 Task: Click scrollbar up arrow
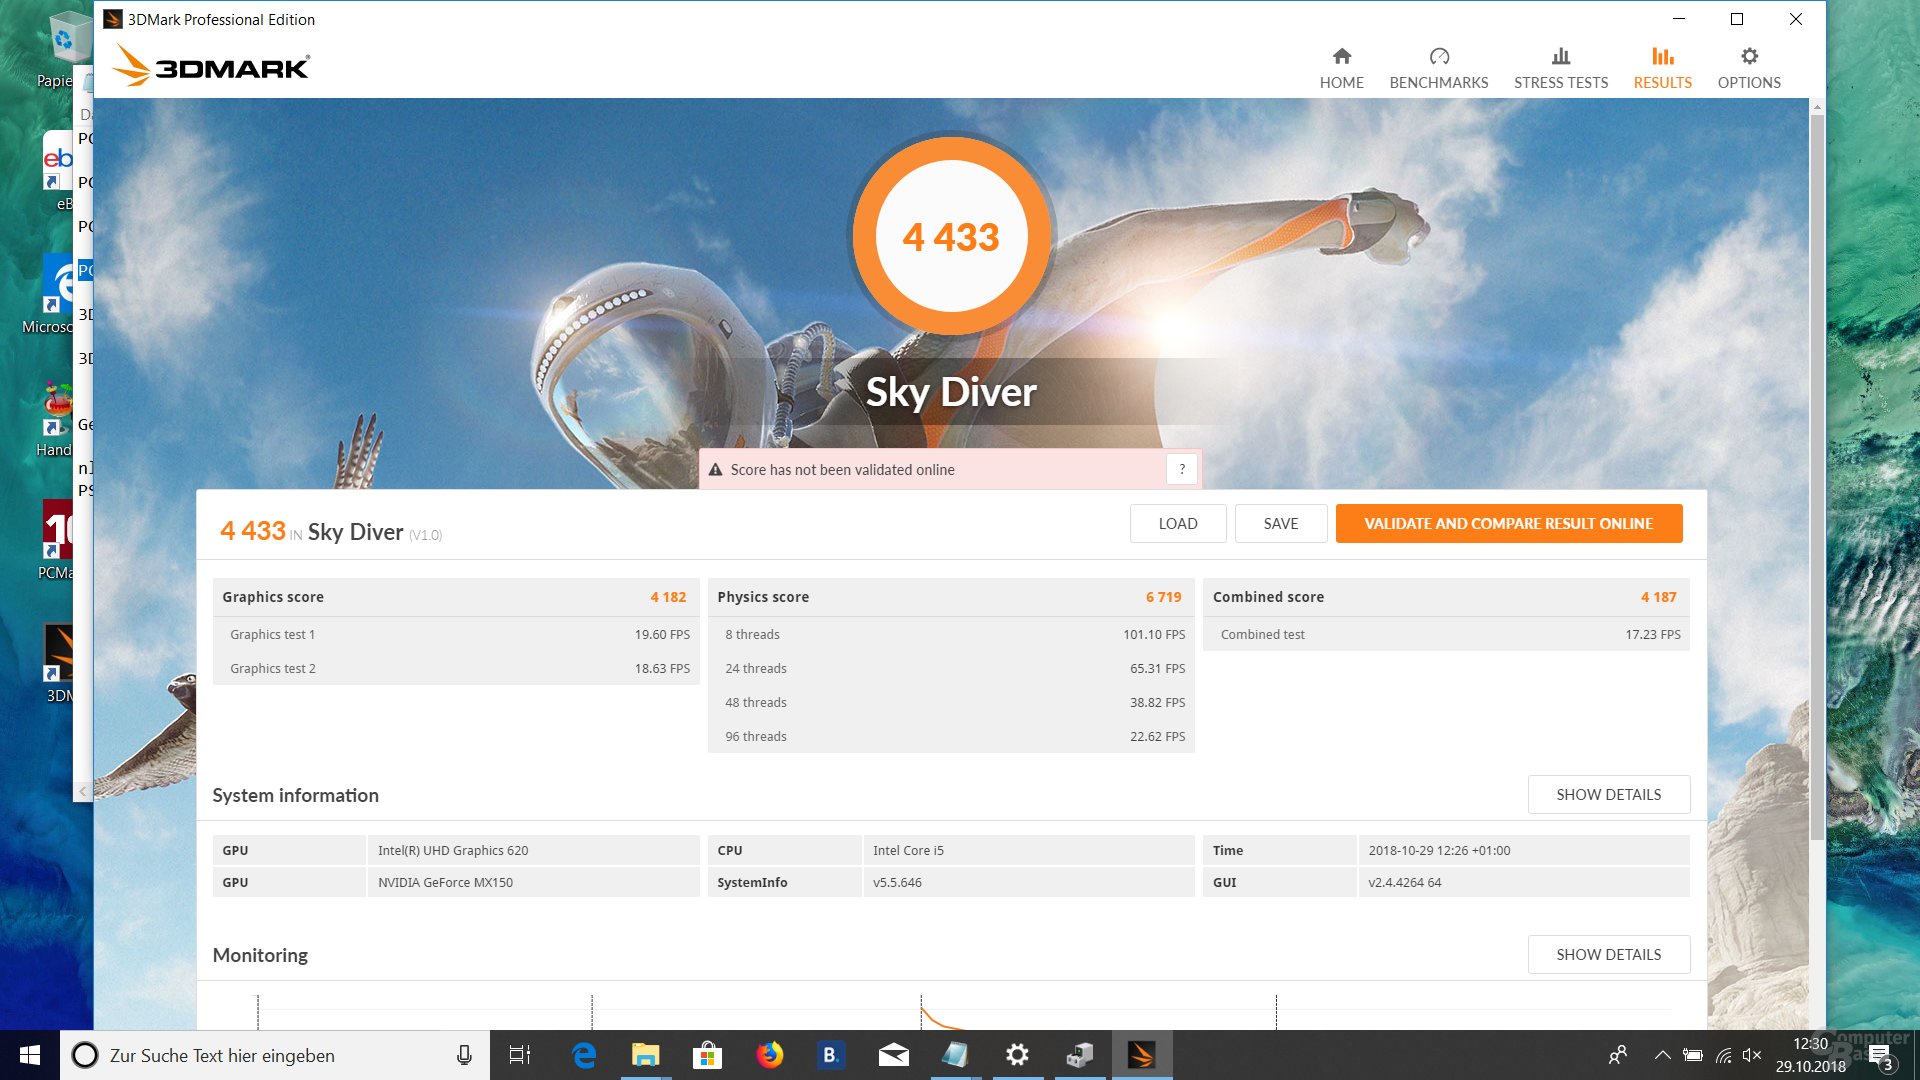[1817, 106]
